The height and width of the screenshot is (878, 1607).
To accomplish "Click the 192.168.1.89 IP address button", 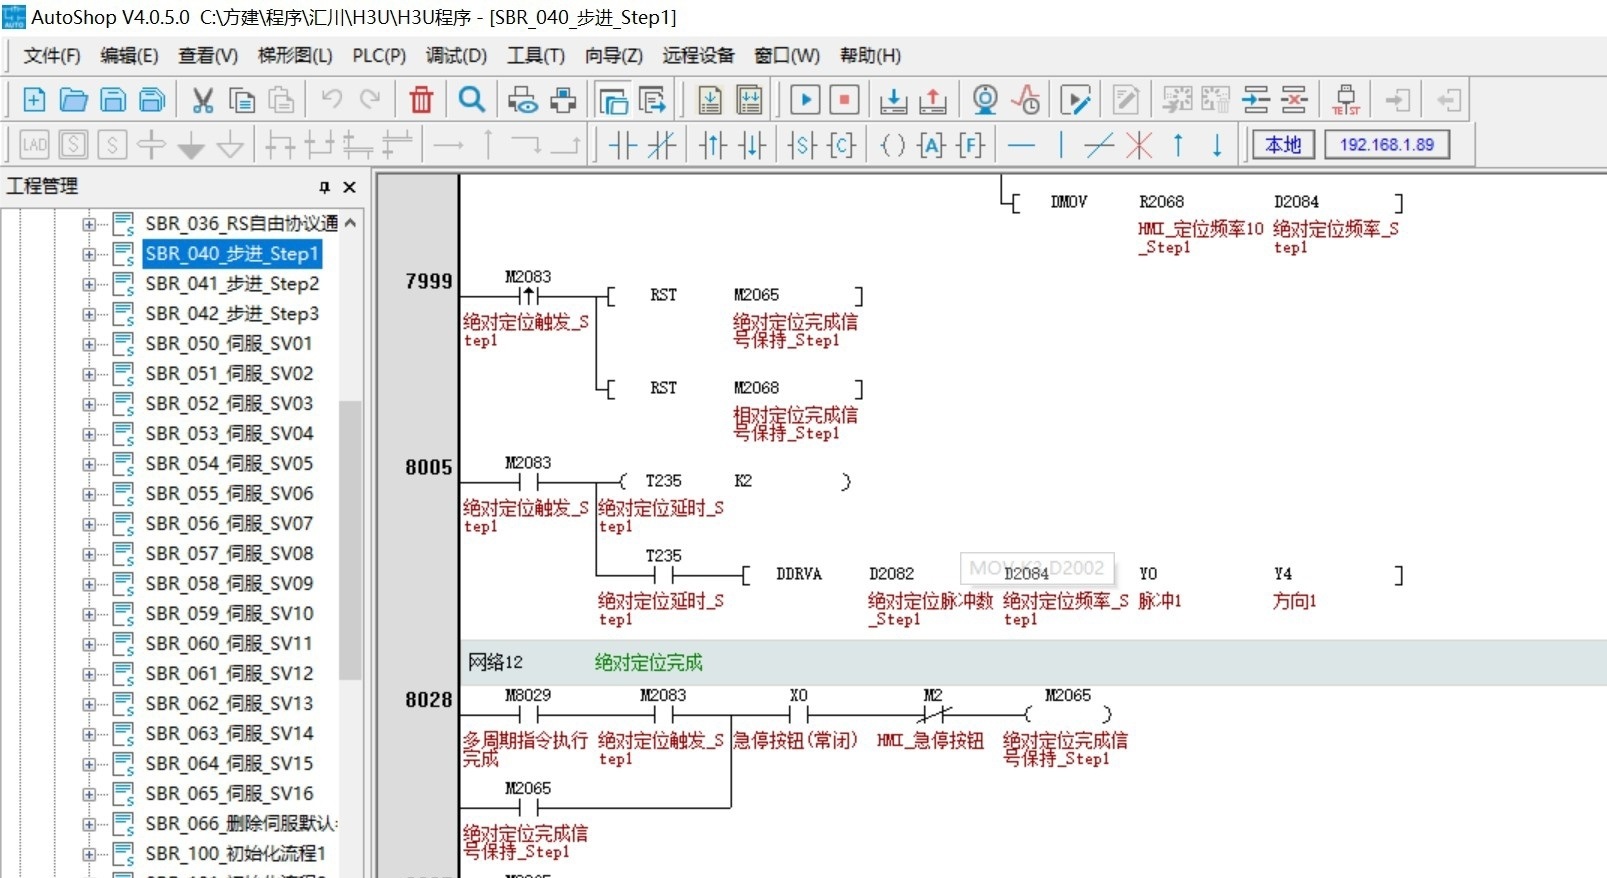I will (x=1387, y=145).
